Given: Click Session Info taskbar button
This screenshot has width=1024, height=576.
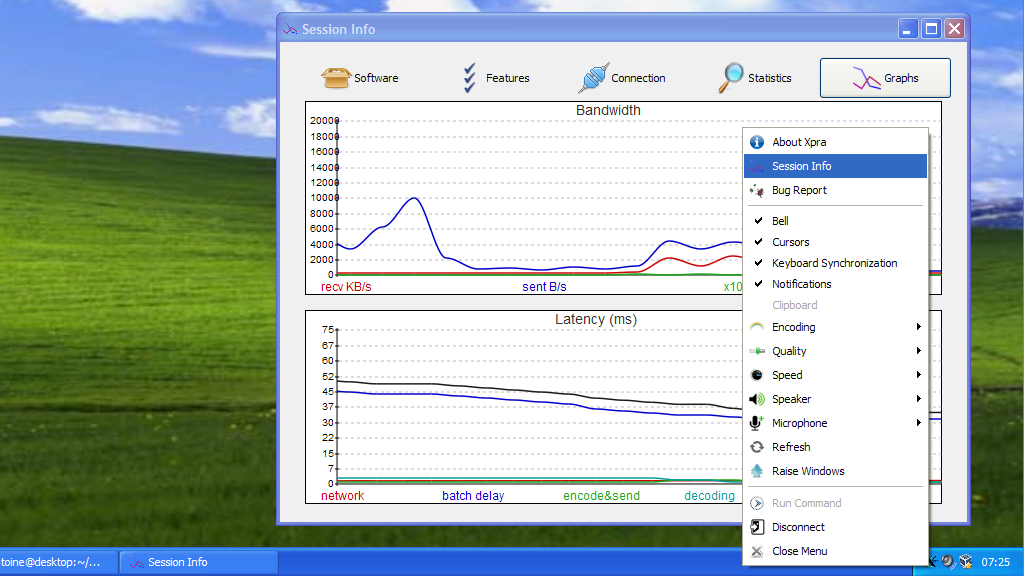Looking at the screenshot, I should [198, 562].
